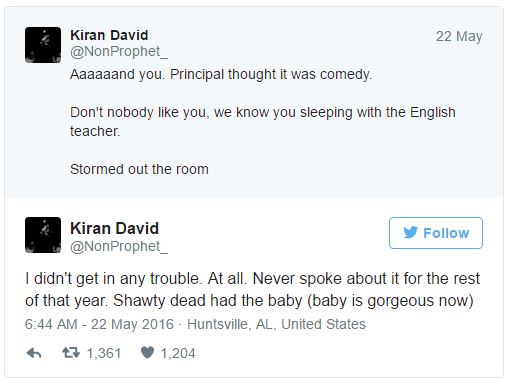This screenshot has height=384, width=508.
Task: Click the retweet icon
Action: pyautogui.click(x=71, y=353)
